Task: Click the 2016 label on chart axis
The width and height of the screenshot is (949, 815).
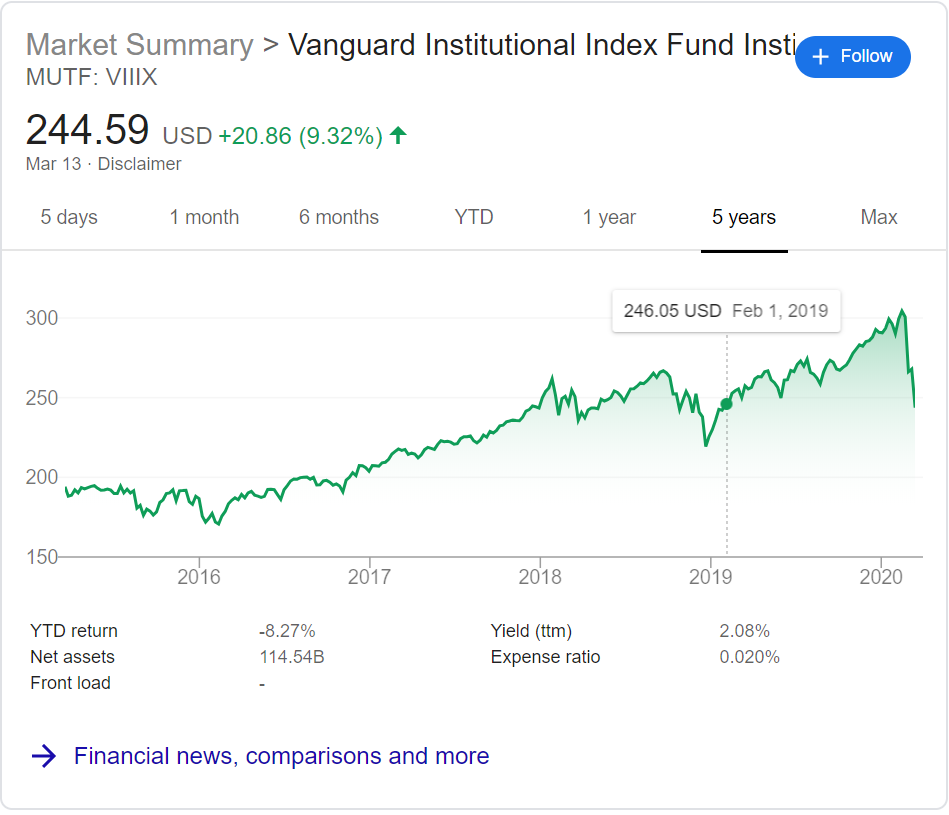Action: pyautogui.click(x=199, y=577)
